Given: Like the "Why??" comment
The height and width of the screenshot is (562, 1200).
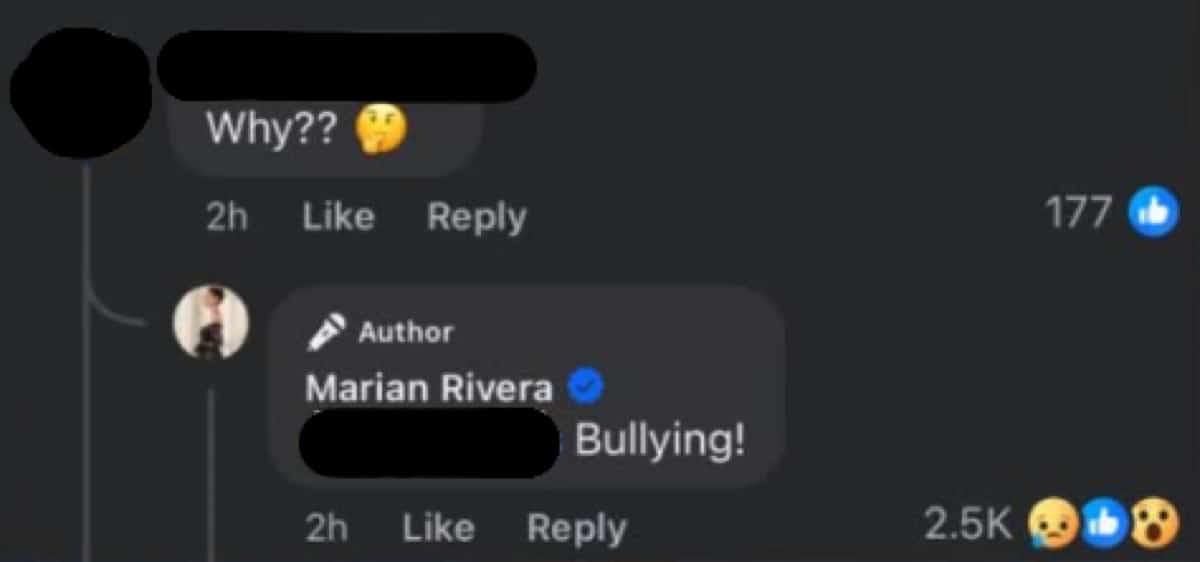Looking at the screenshot, I should pyautogui.click(x=339, y=217).
